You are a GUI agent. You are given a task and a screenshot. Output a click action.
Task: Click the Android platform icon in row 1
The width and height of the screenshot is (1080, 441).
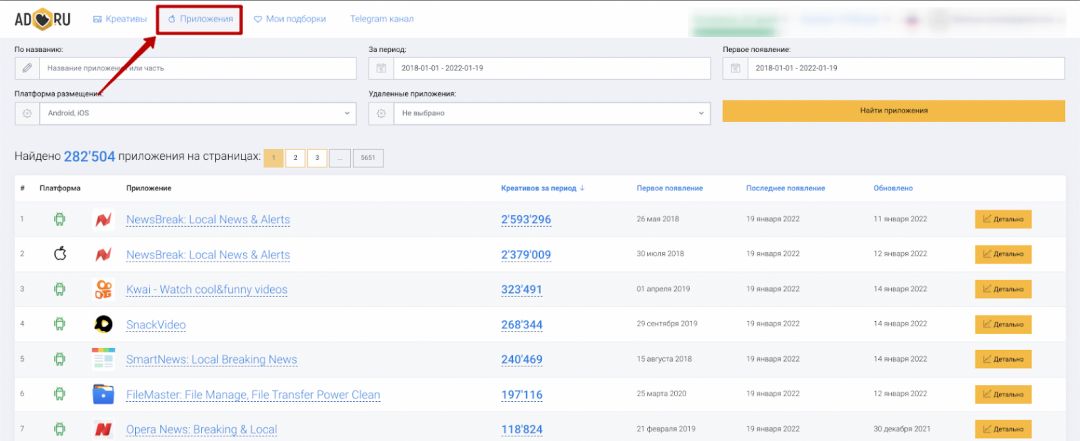[59, 219]
